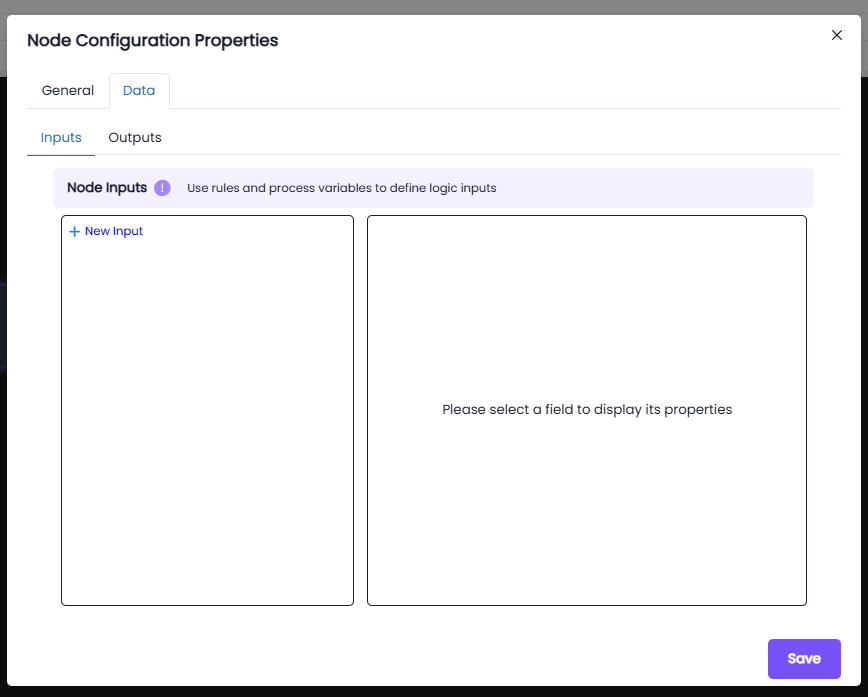Open the Outputs sub-tab
The image size is (868, 697).
click(x=135, y=137)
